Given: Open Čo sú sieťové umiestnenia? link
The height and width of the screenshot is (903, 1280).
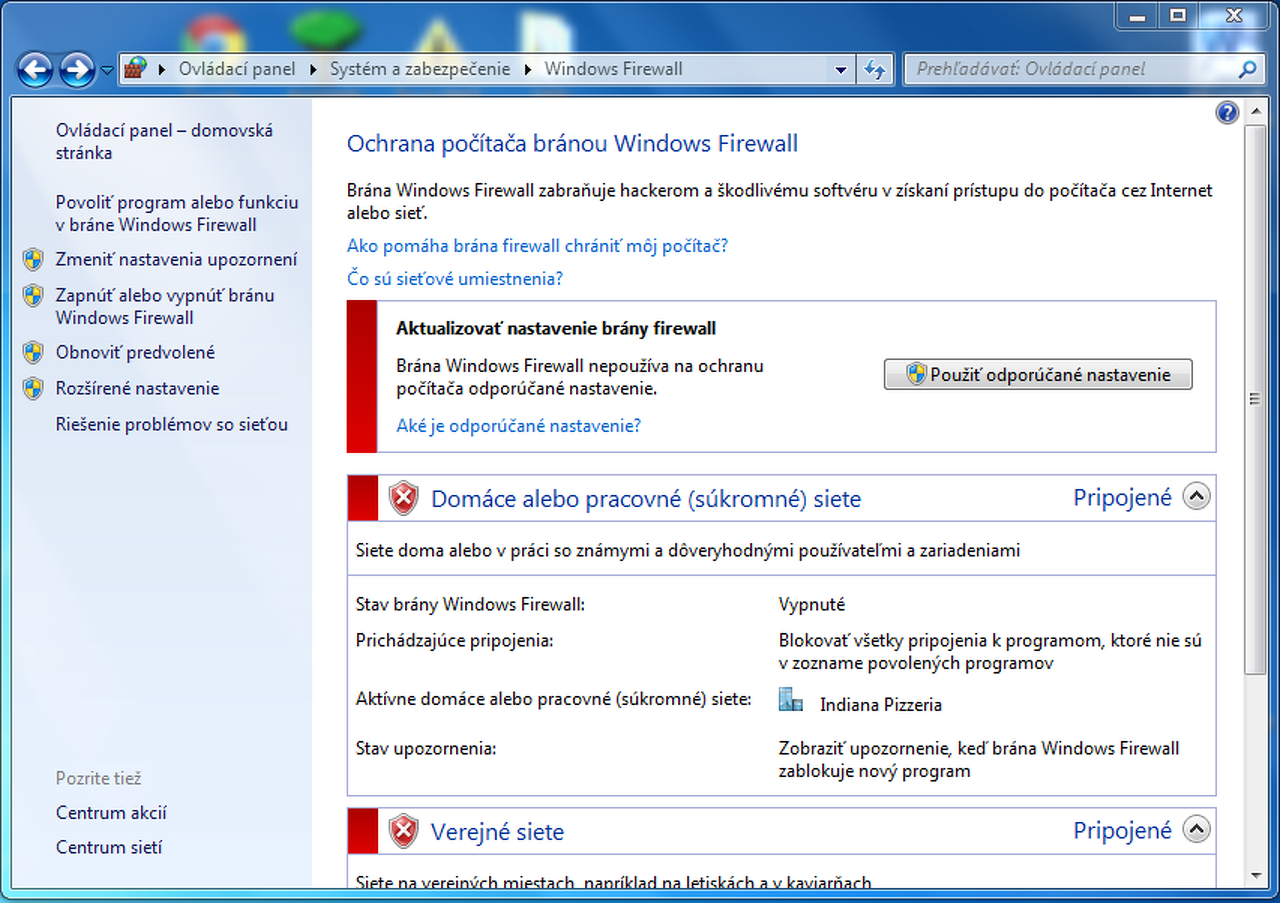Looking at the screenshot, I should 455,278.
